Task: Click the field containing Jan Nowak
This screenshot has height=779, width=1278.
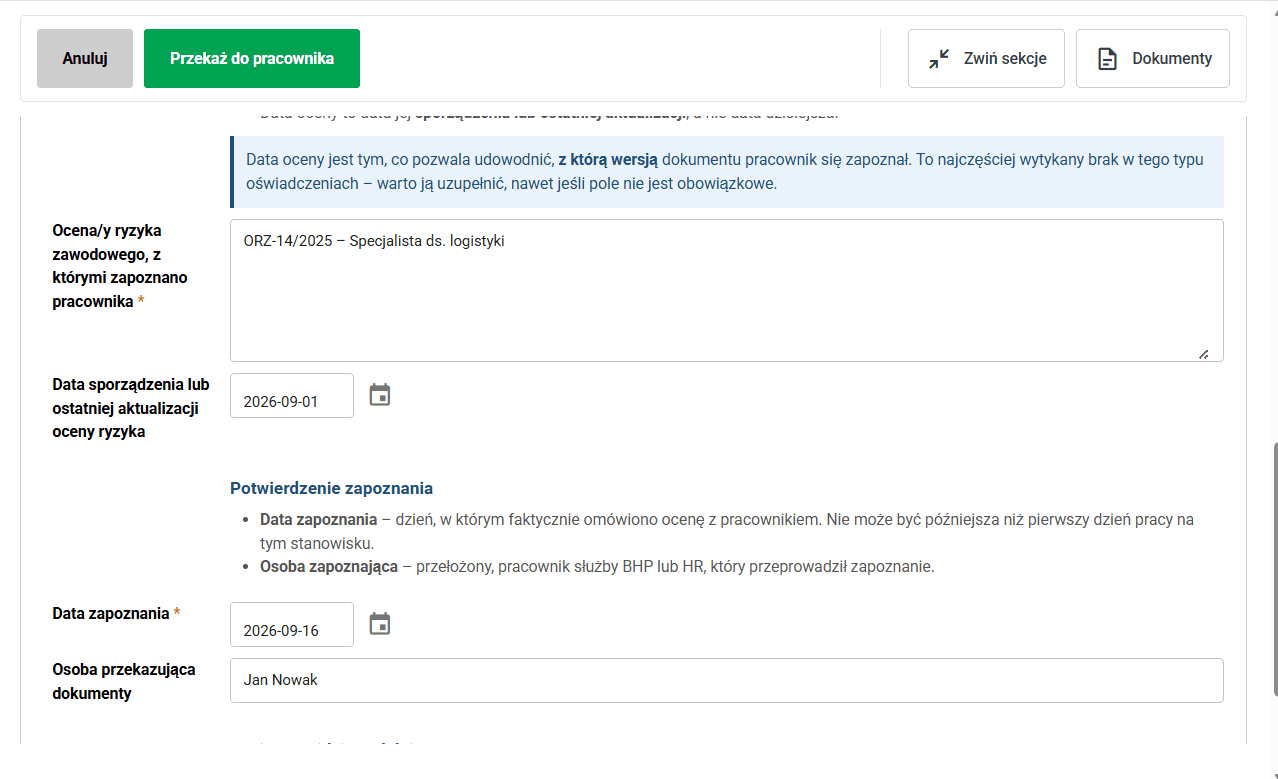Action: (727, 680)
